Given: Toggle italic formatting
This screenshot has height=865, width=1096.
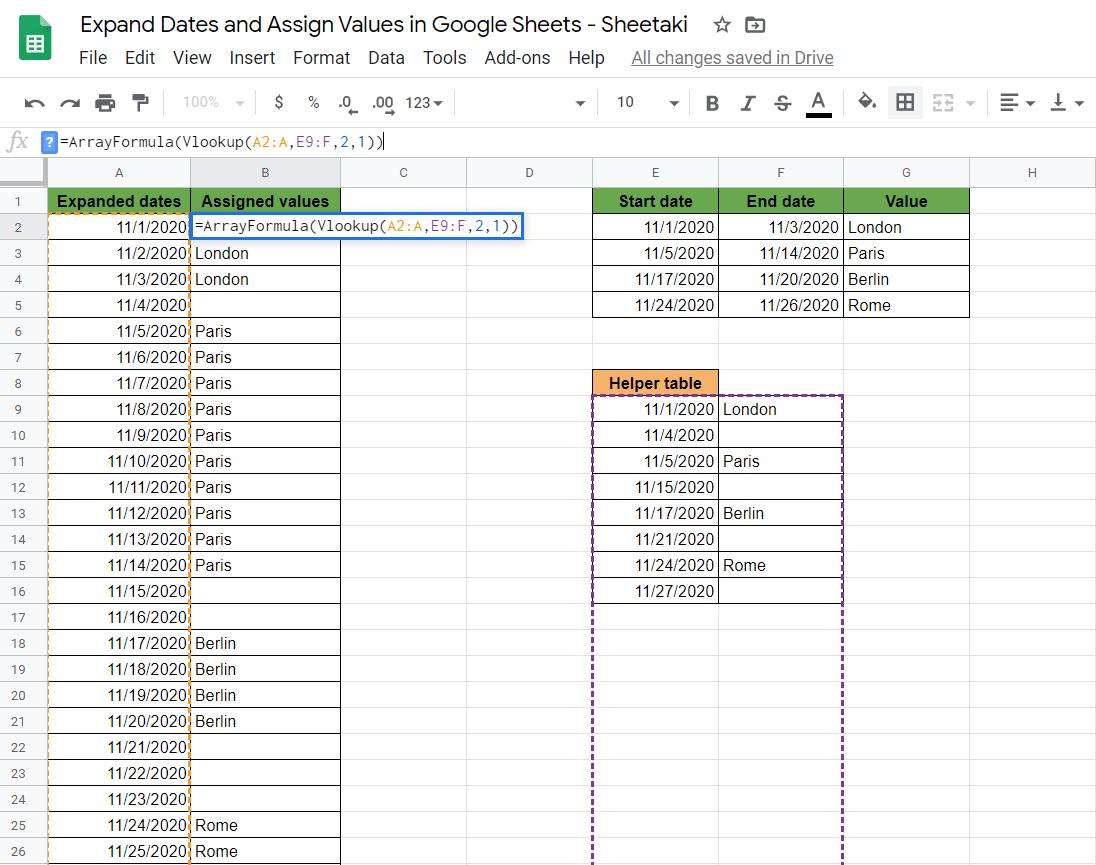Looking at the screenshot, I should coord(746,102).
